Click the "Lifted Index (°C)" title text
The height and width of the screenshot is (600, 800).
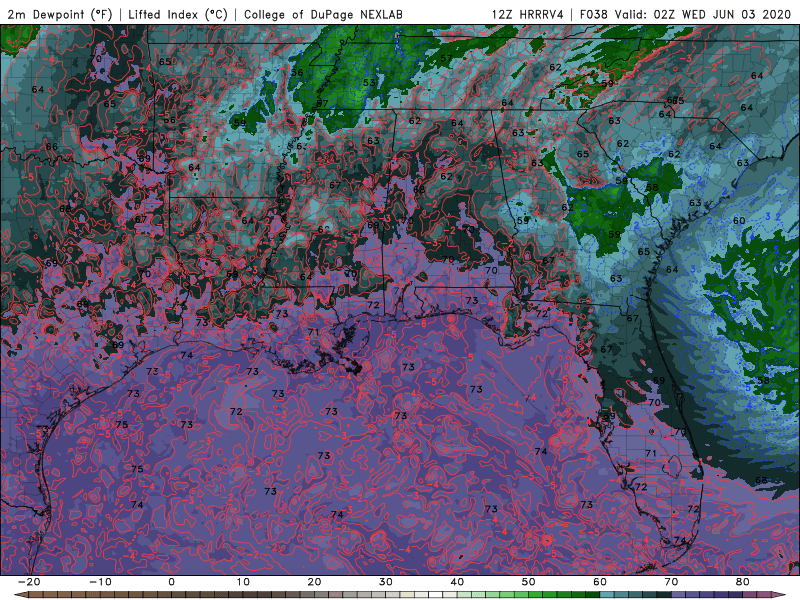178,14
